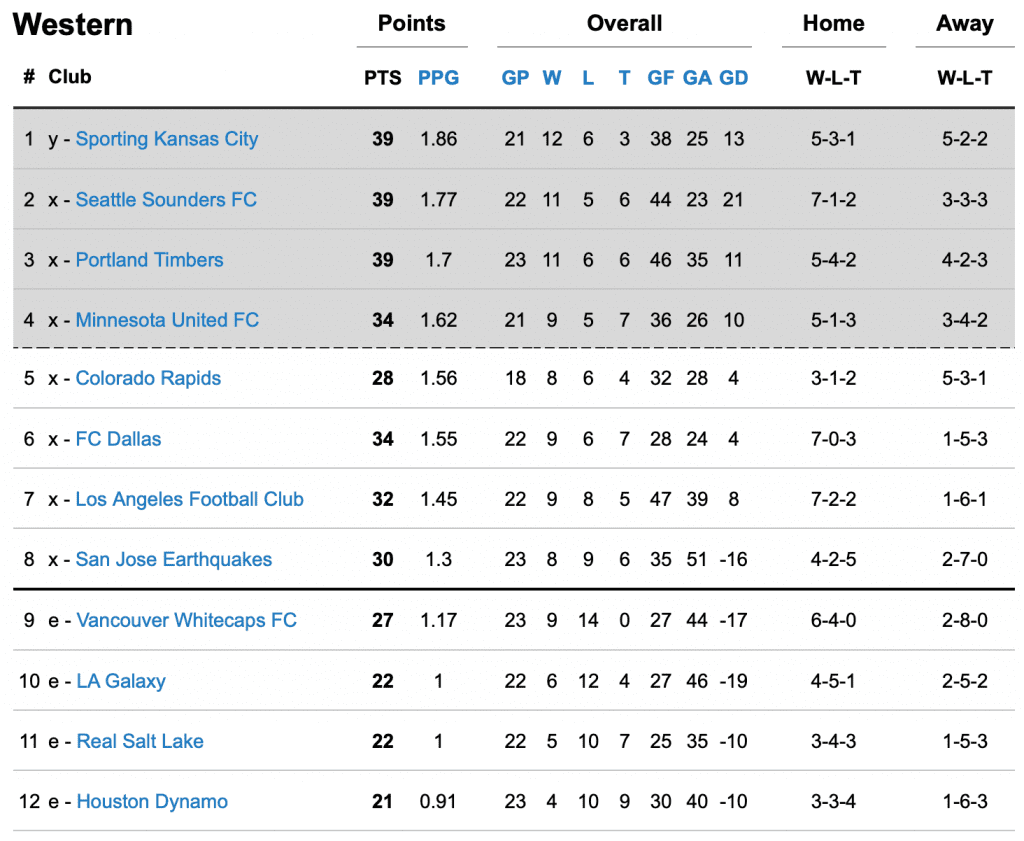Sort by GD goal difference header
This screenshot has width=1024, height=841.
click(x=733, y=78)
